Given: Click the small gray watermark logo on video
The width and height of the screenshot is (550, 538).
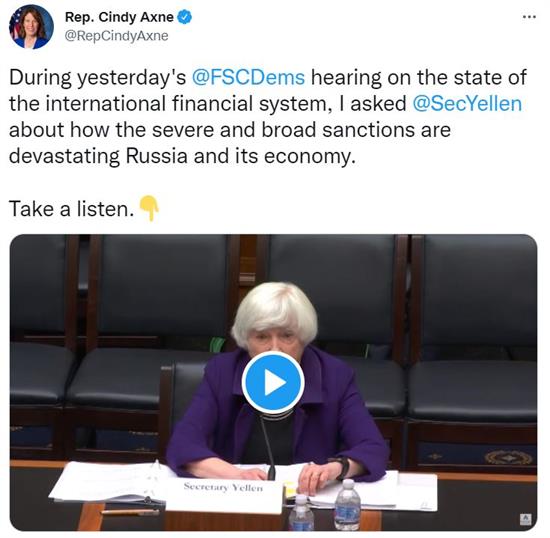Looking at the screenshot, I should (x=525, y=518).
